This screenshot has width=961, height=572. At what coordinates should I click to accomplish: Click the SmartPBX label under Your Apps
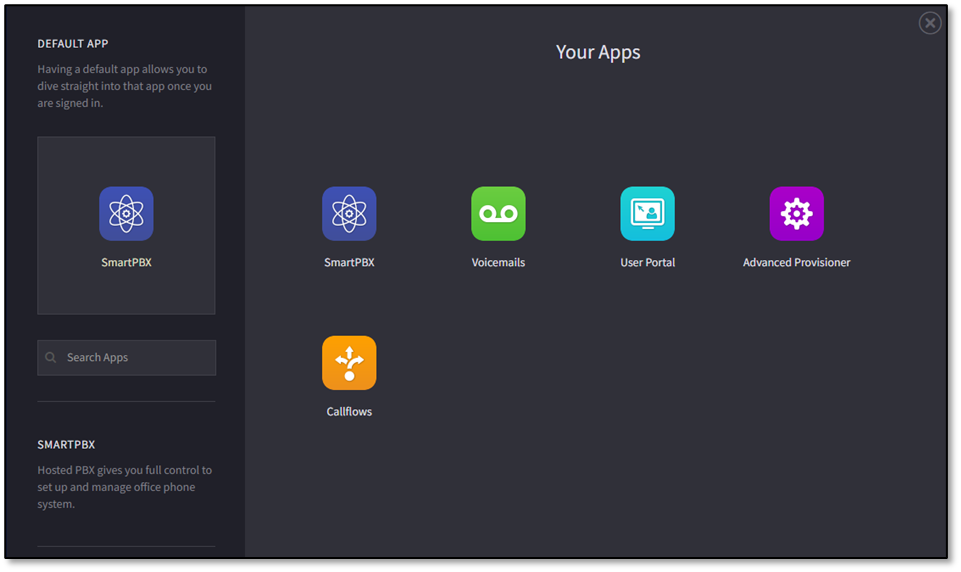coord(349,262)
